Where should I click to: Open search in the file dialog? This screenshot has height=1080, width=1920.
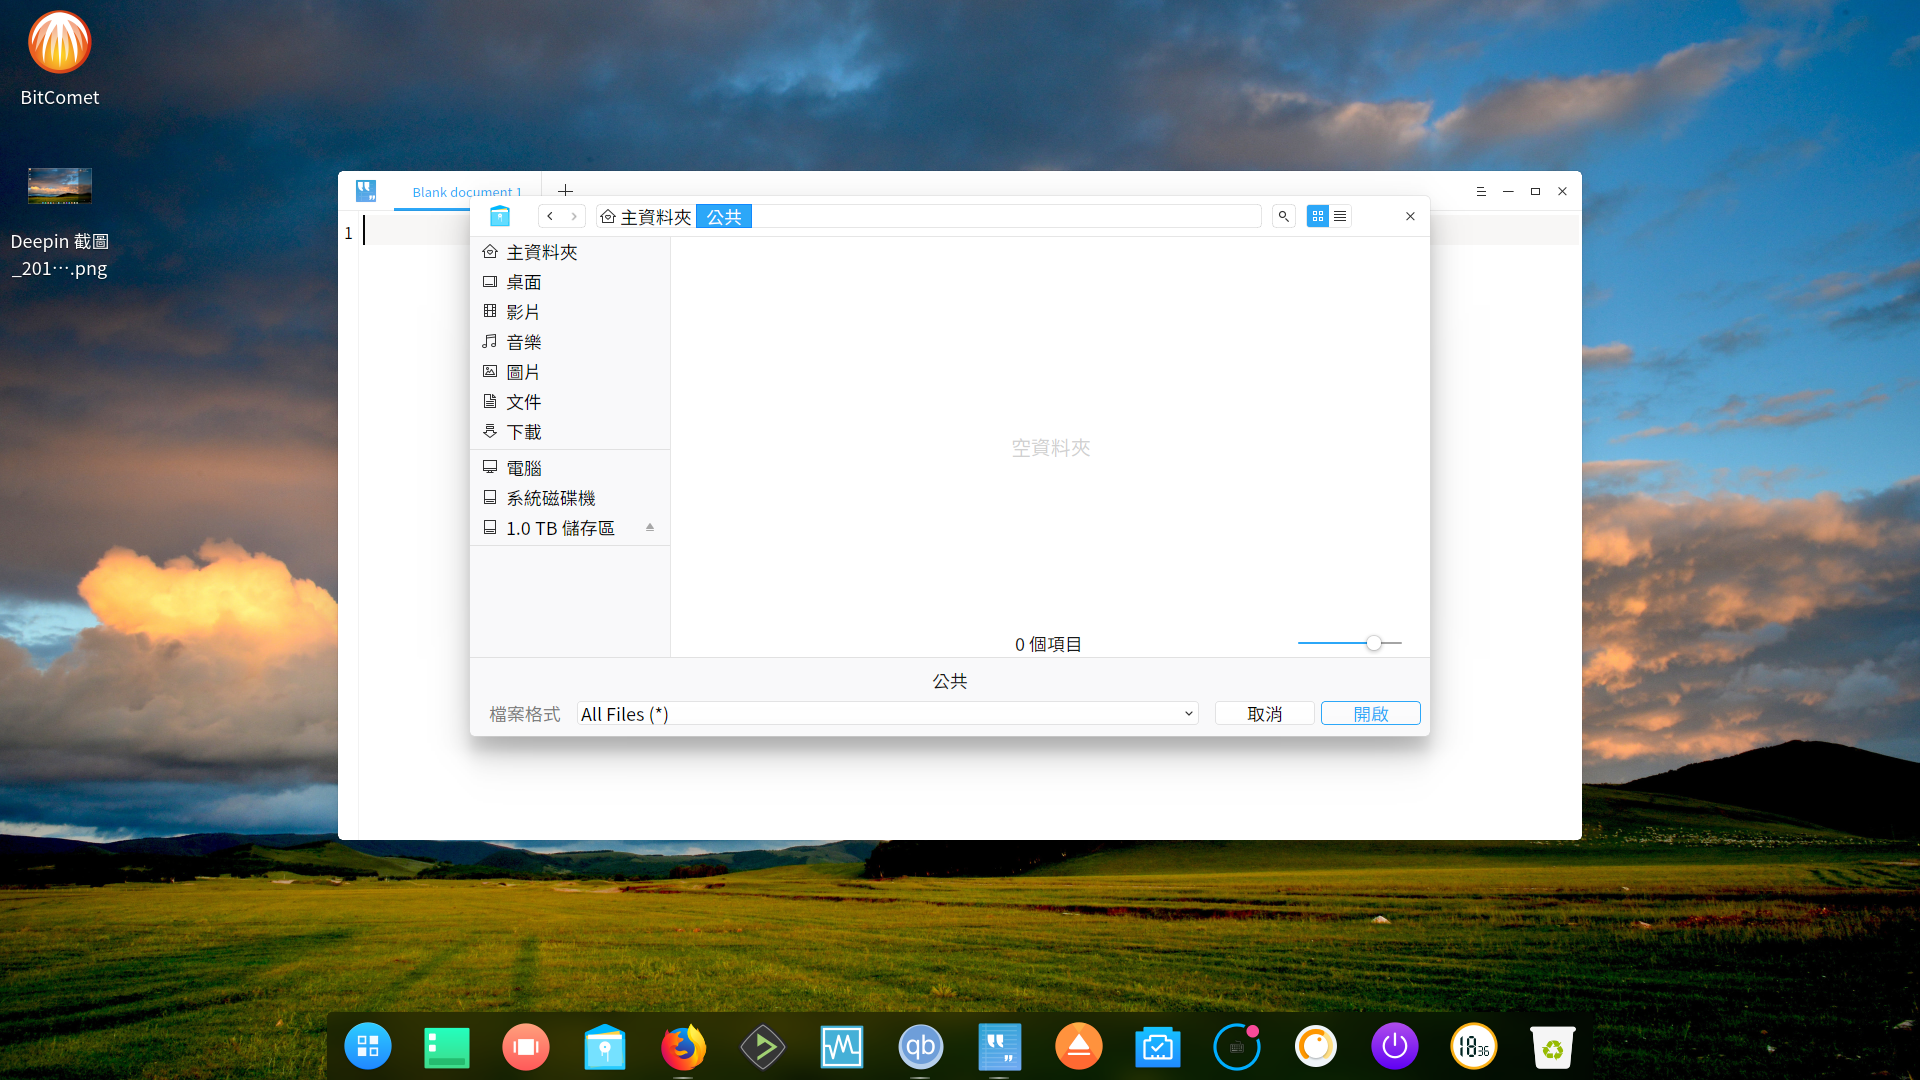(1283, 215)
